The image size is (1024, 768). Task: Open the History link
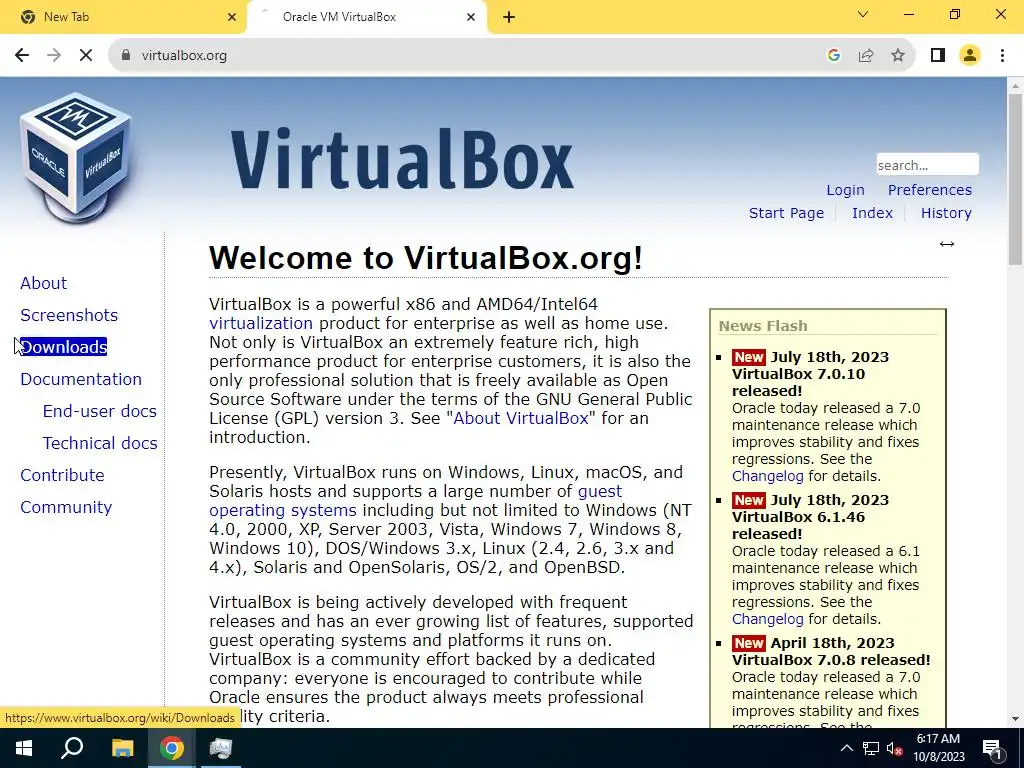(x=946, y=213)
